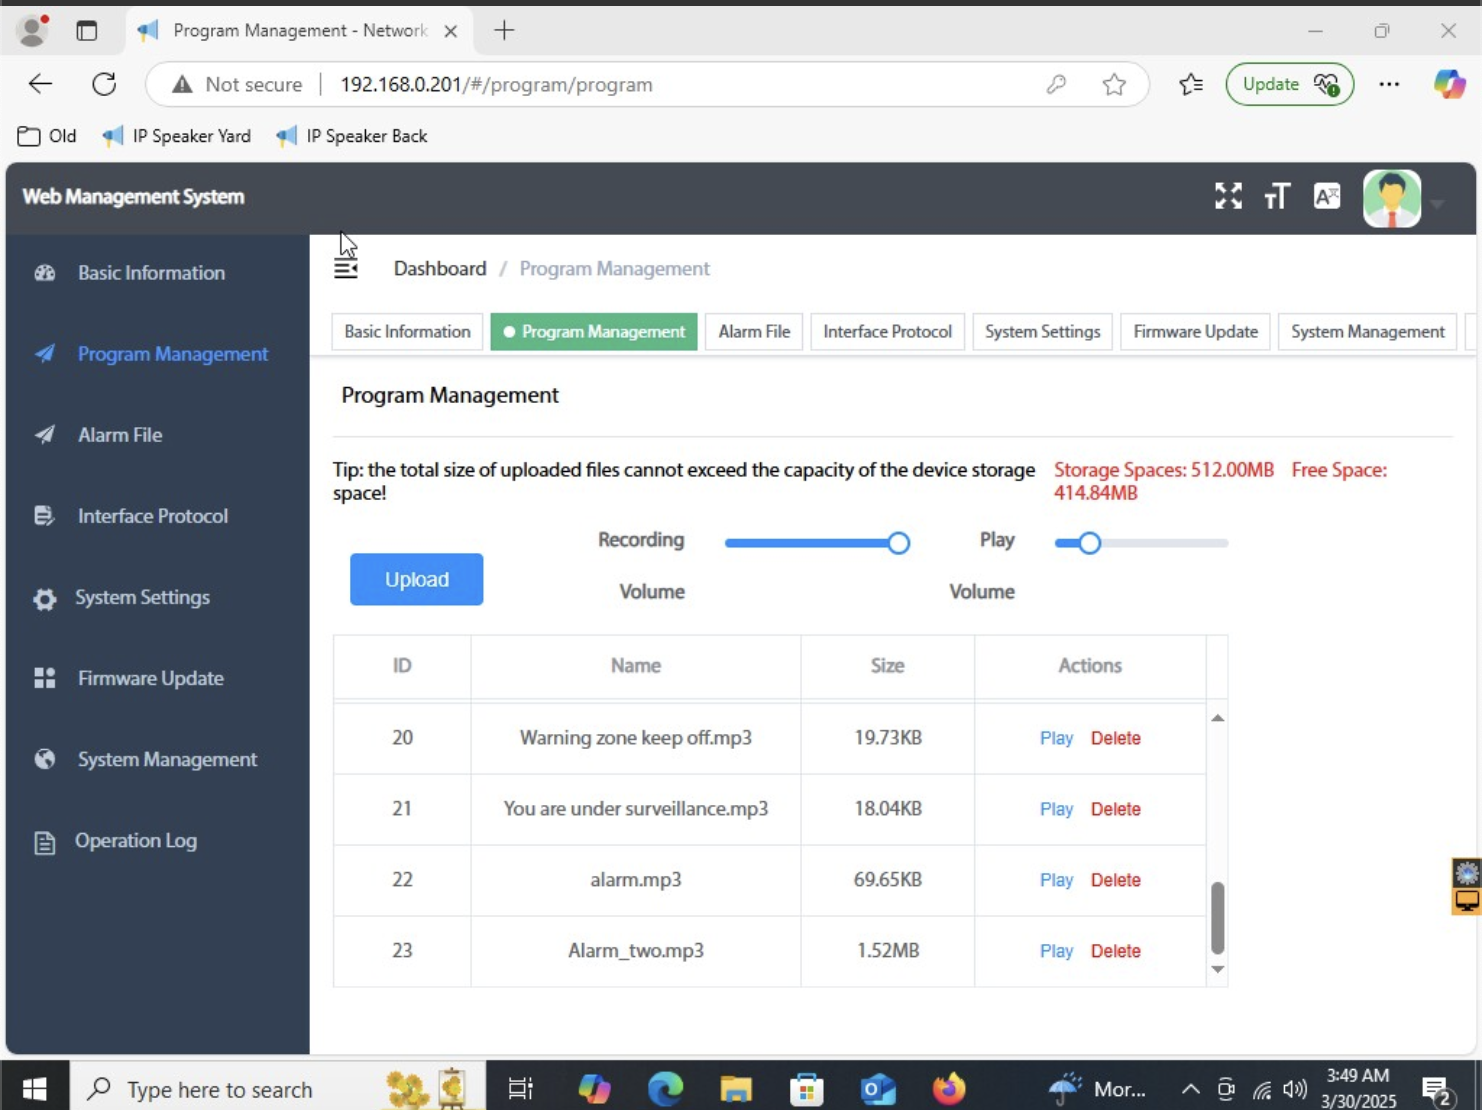Open browser settings ellipsis menu
Viewport: 1482px width, 1110px height.
[1389, 84]
